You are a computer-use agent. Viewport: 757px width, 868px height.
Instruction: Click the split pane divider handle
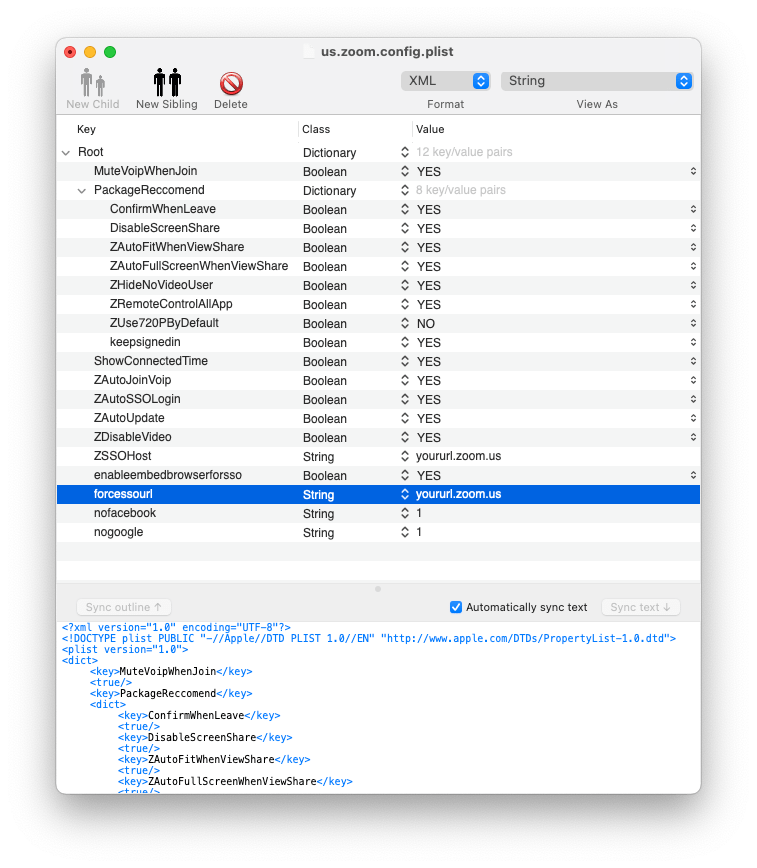(378, 589)
